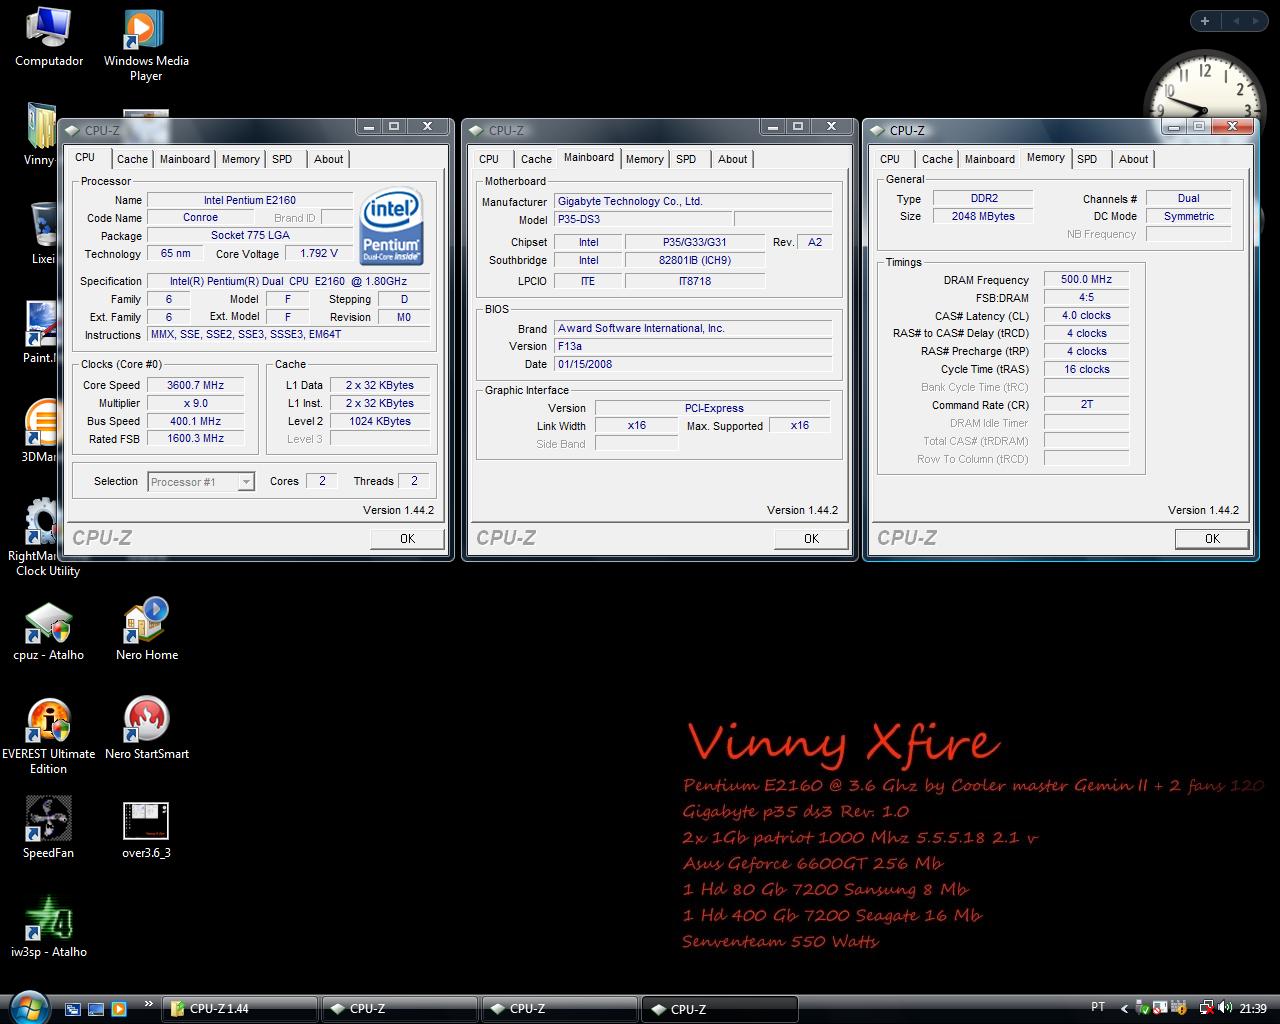Select CPU tab in Mainboard window
The width and height of the screenshot is (1280, 1024).
coord(489,159)
